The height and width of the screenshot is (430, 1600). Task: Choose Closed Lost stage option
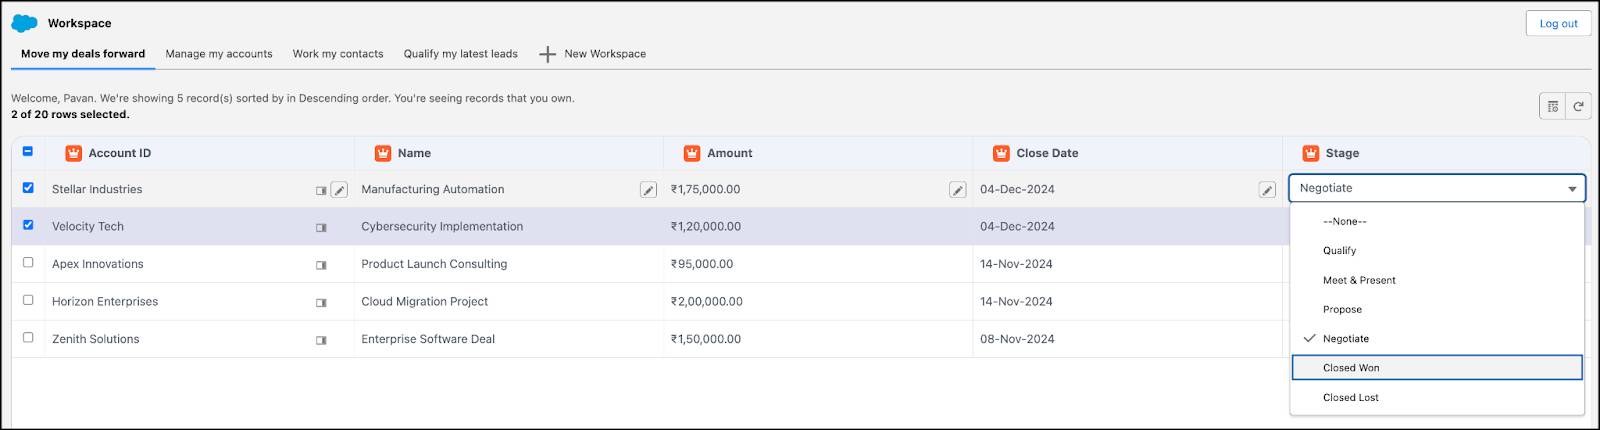click(1437, 397)
